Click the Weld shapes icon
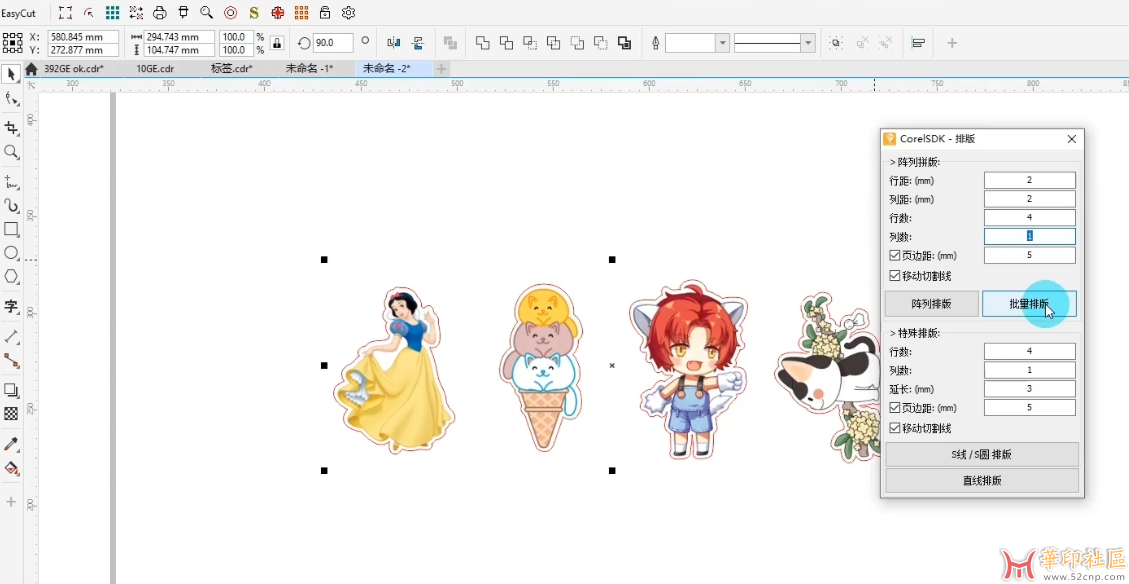 482,43
